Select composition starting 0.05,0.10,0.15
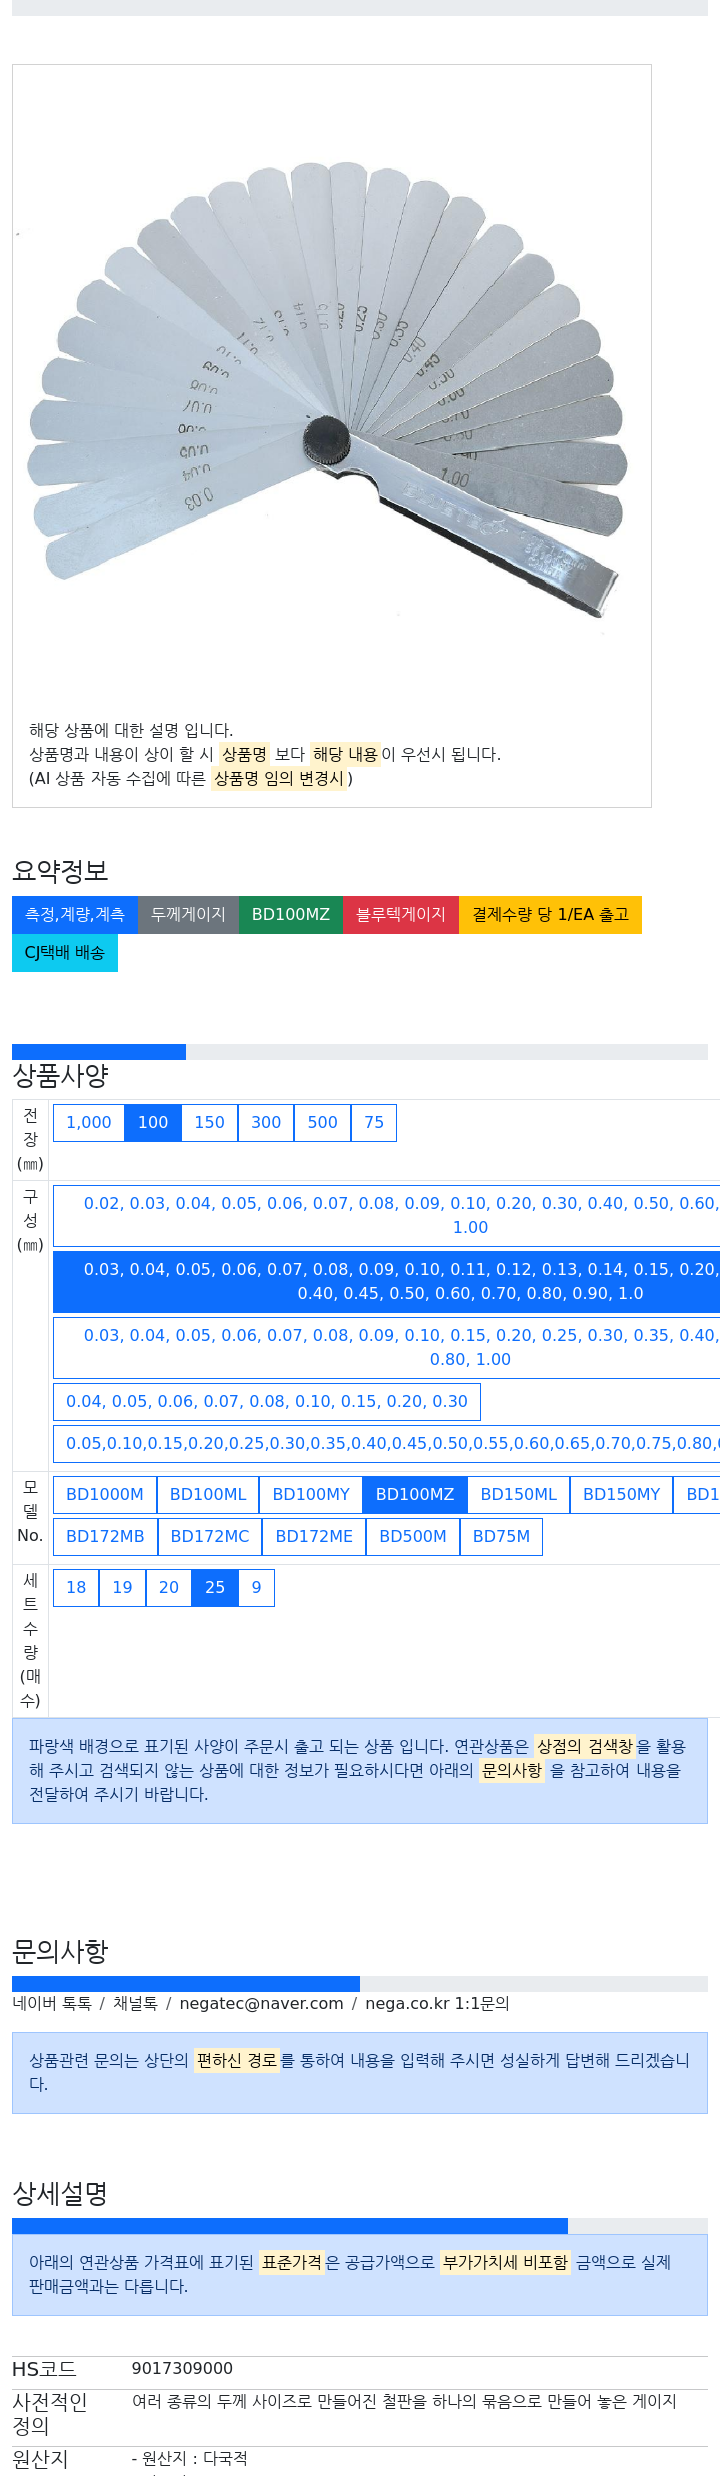This screenshot has height=2476, width=720. click(x=387, y=1443)
